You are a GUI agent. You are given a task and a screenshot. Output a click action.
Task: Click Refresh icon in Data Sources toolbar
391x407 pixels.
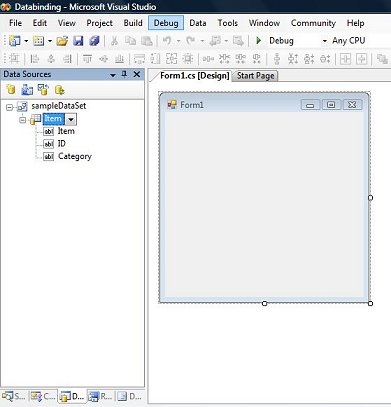coord(60,90)
